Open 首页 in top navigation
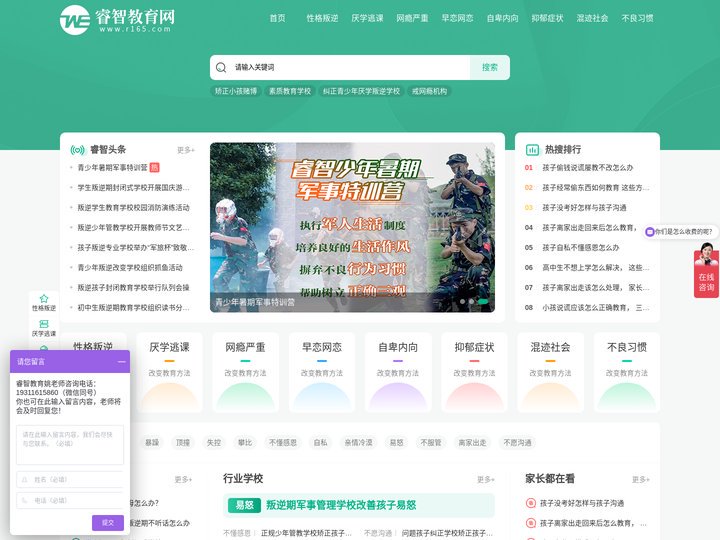The image size is (720, 540). pyautogui.click(x=277, y=18)
